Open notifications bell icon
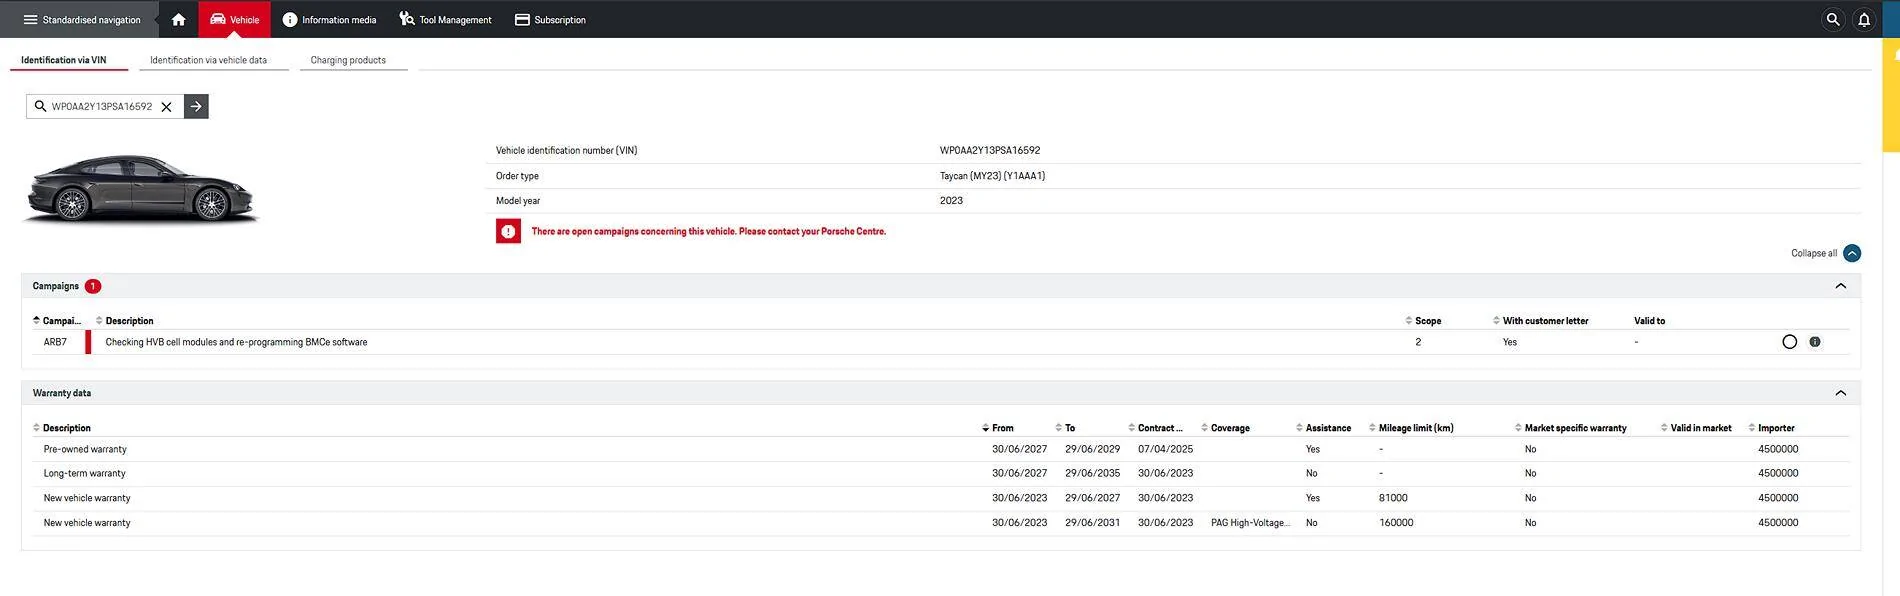The width and height of the screenshot is (1900, 596). (1864, 19)
